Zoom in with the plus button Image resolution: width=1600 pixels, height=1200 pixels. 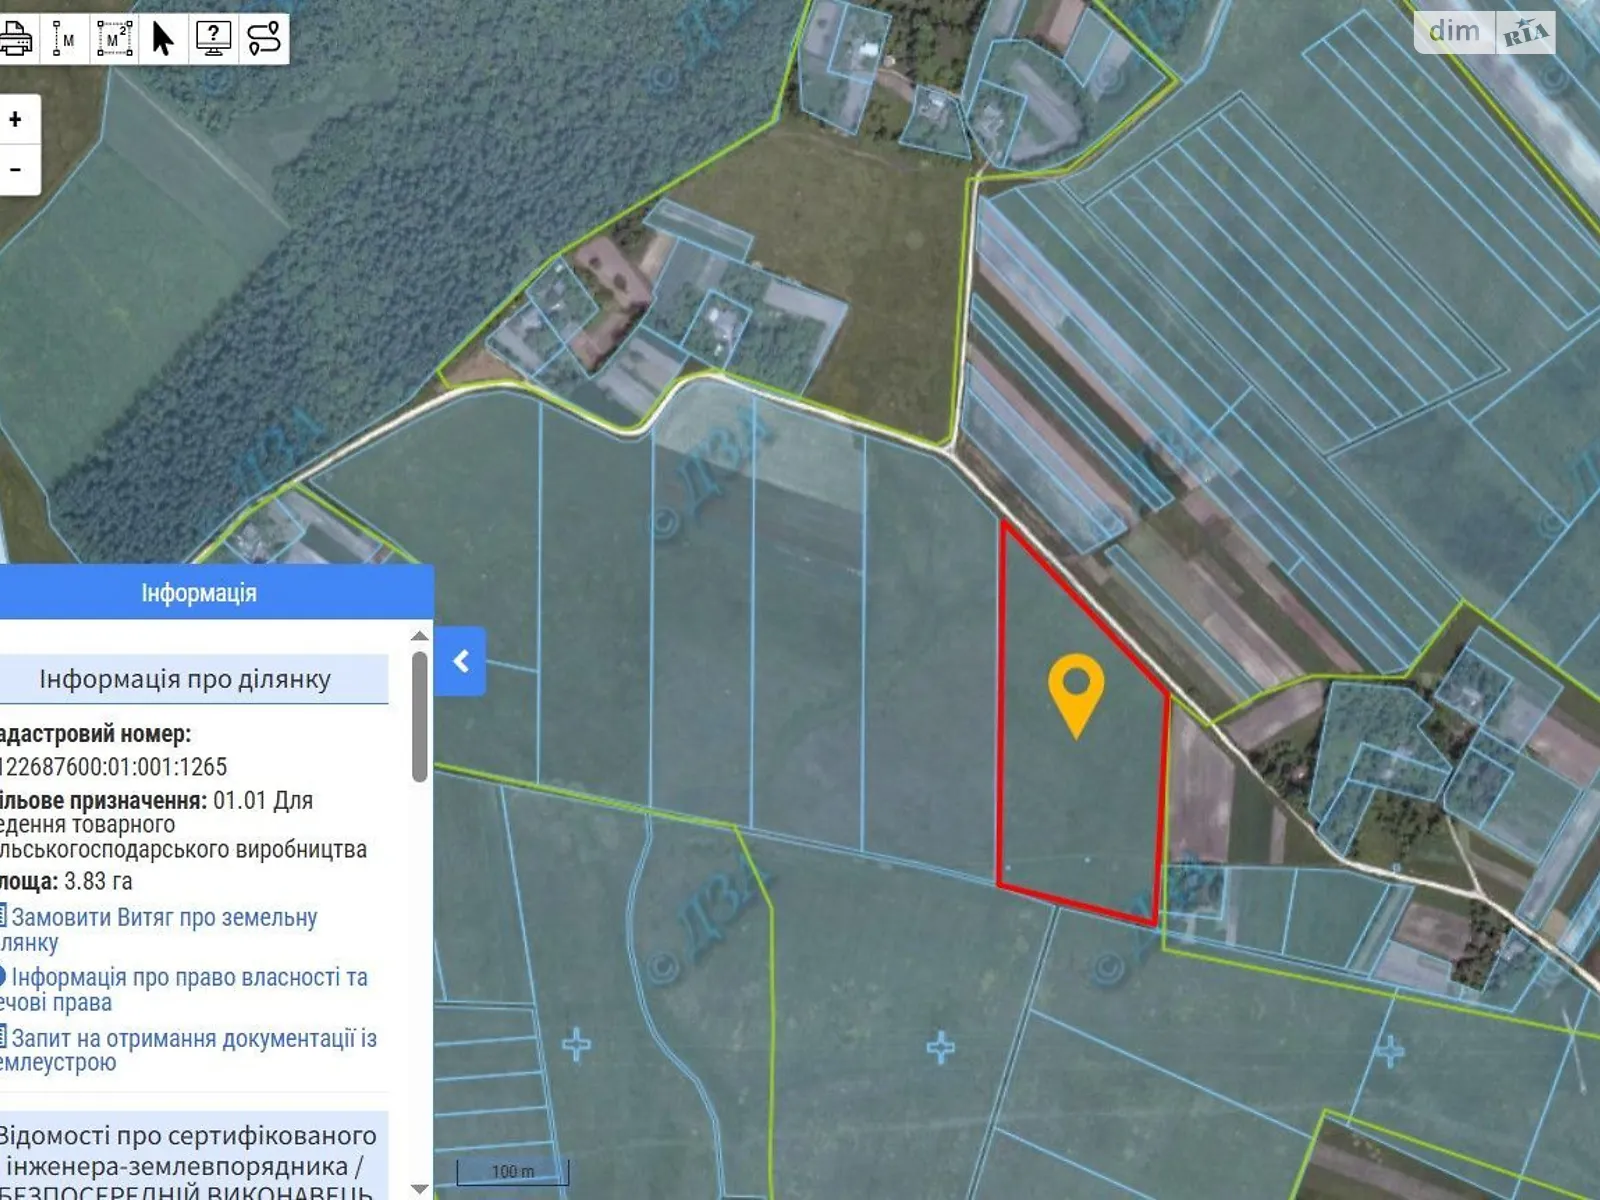point(16,120)
